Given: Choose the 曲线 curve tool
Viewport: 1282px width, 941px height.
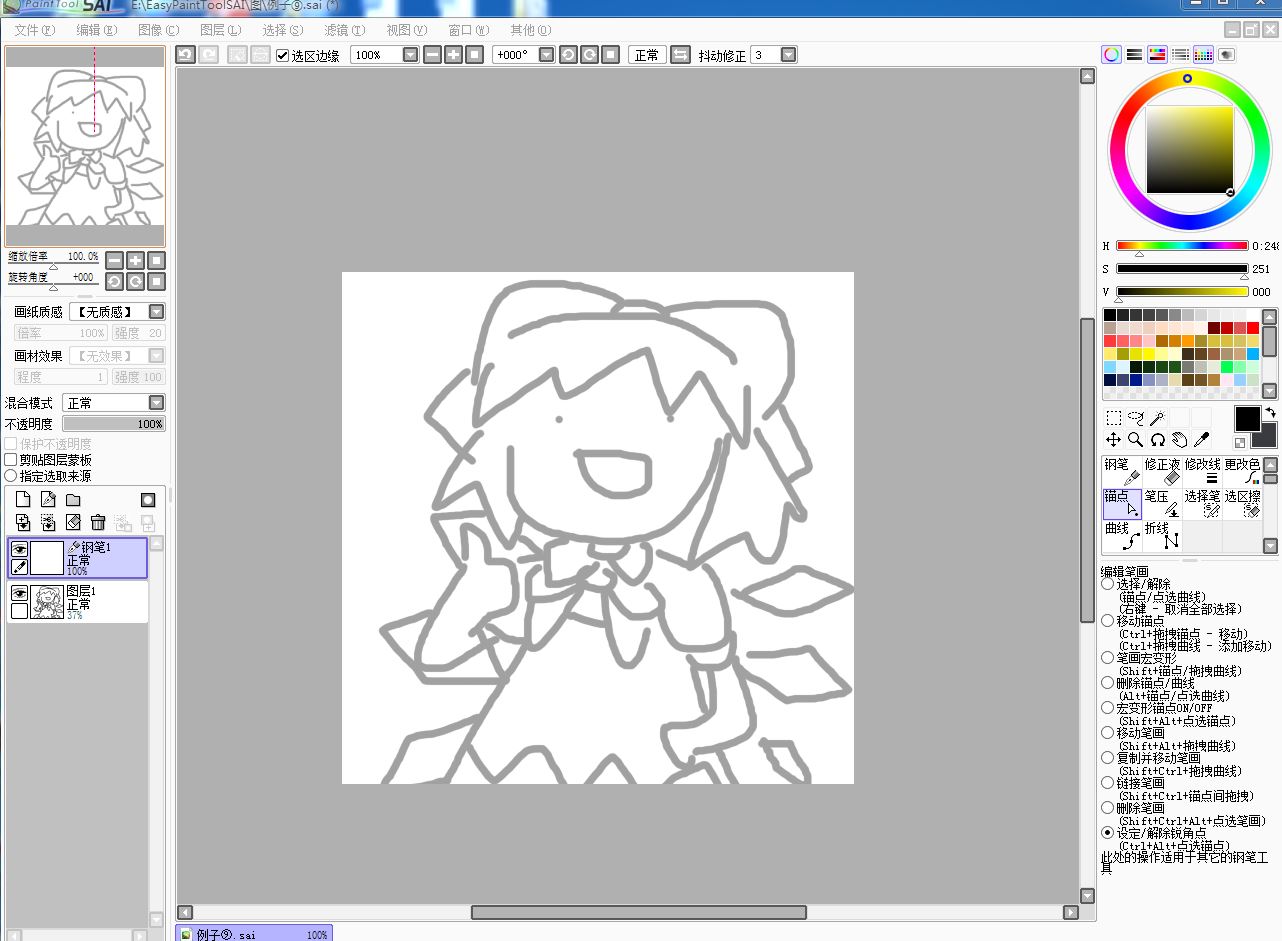Looking at the screenshot, I should [1122, 534].
